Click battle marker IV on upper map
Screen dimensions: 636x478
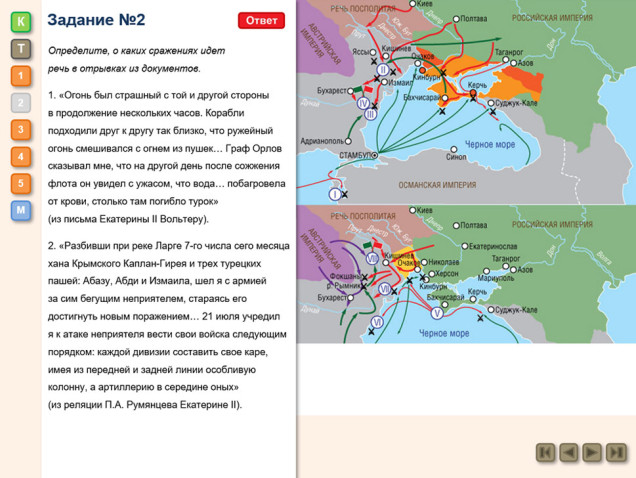pos(364,102)
